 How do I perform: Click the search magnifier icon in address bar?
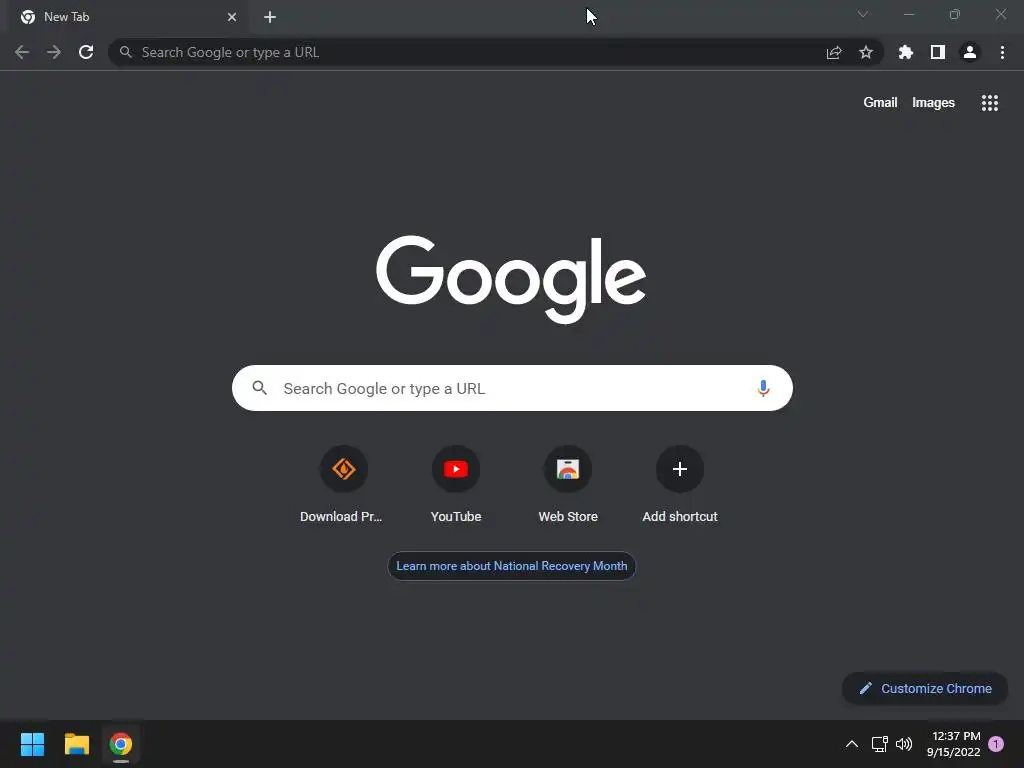(x=125, y=52)
